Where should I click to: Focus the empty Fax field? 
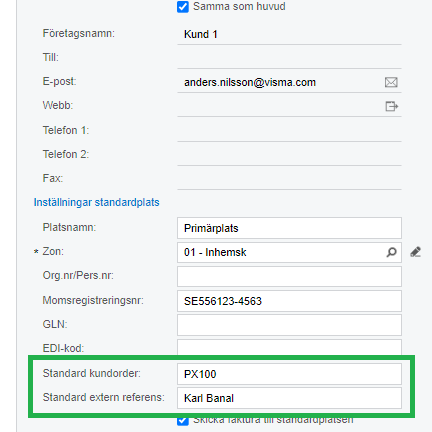(289, 179)
